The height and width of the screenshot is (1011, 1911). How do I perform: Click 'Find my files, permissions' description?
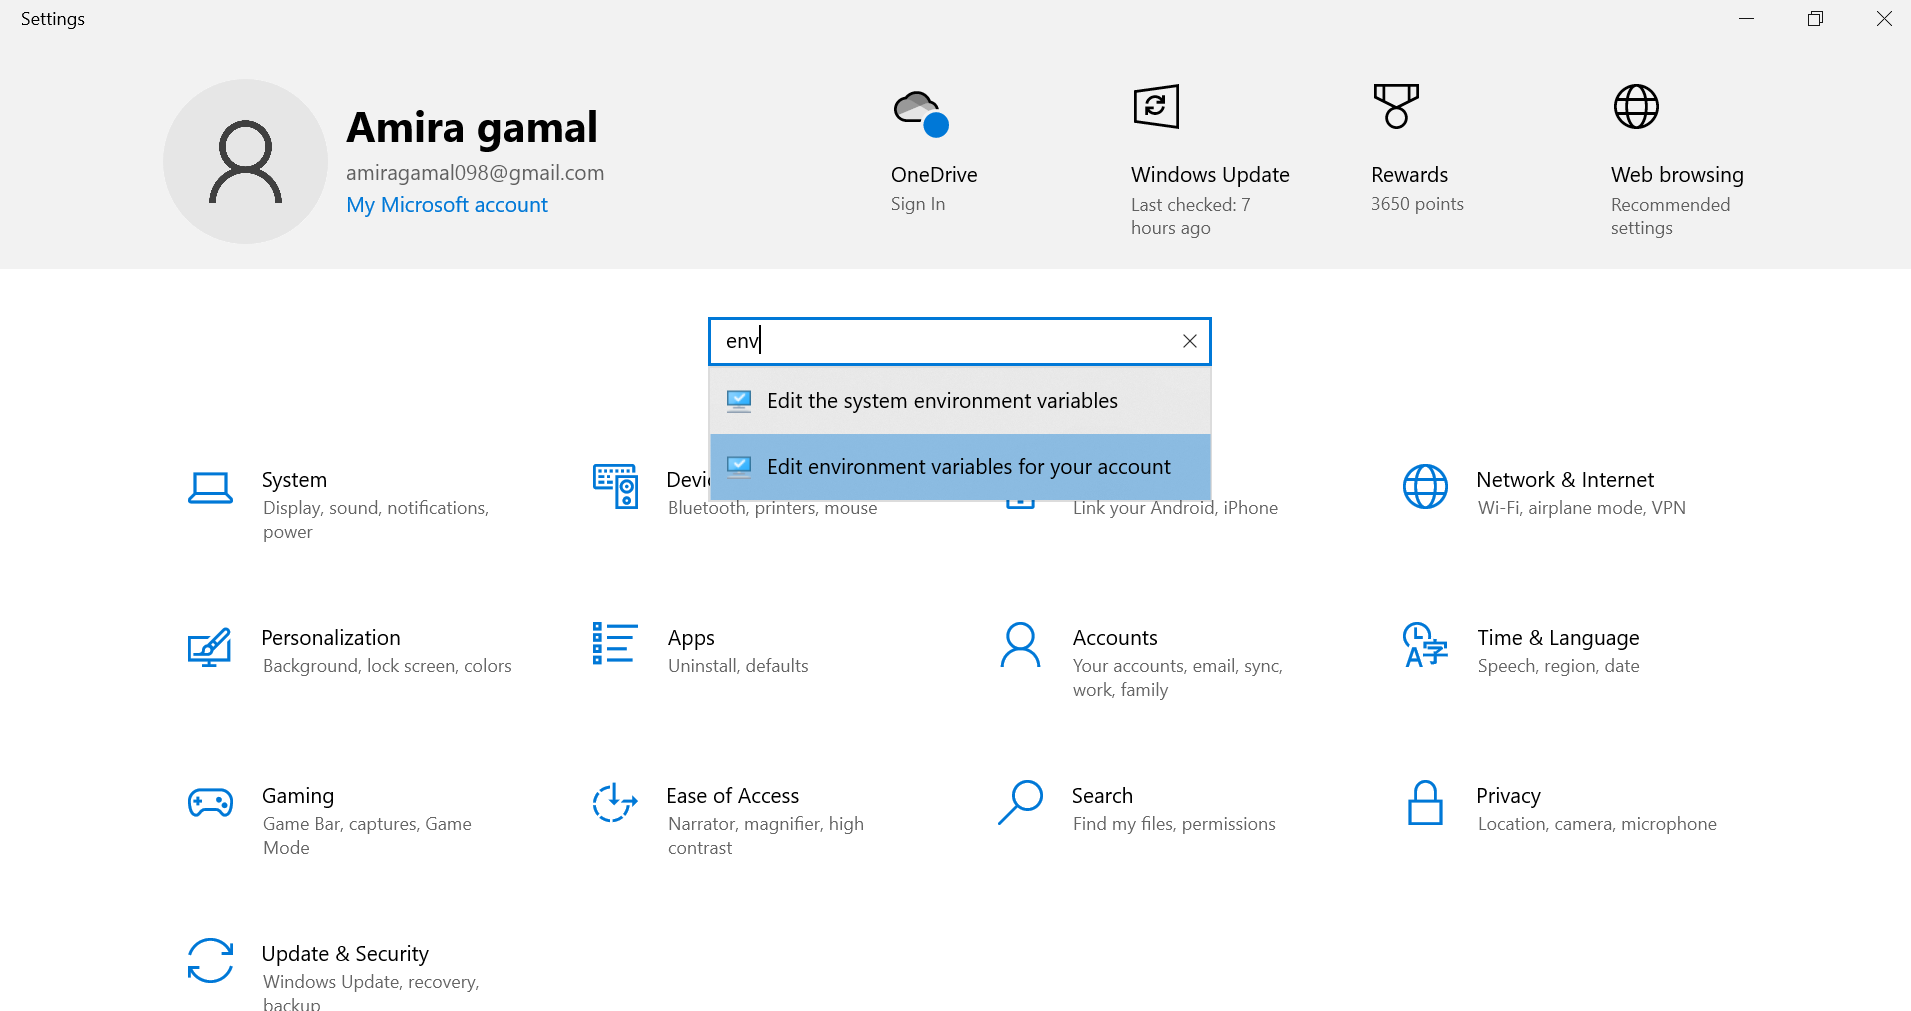coord(1174,824)
